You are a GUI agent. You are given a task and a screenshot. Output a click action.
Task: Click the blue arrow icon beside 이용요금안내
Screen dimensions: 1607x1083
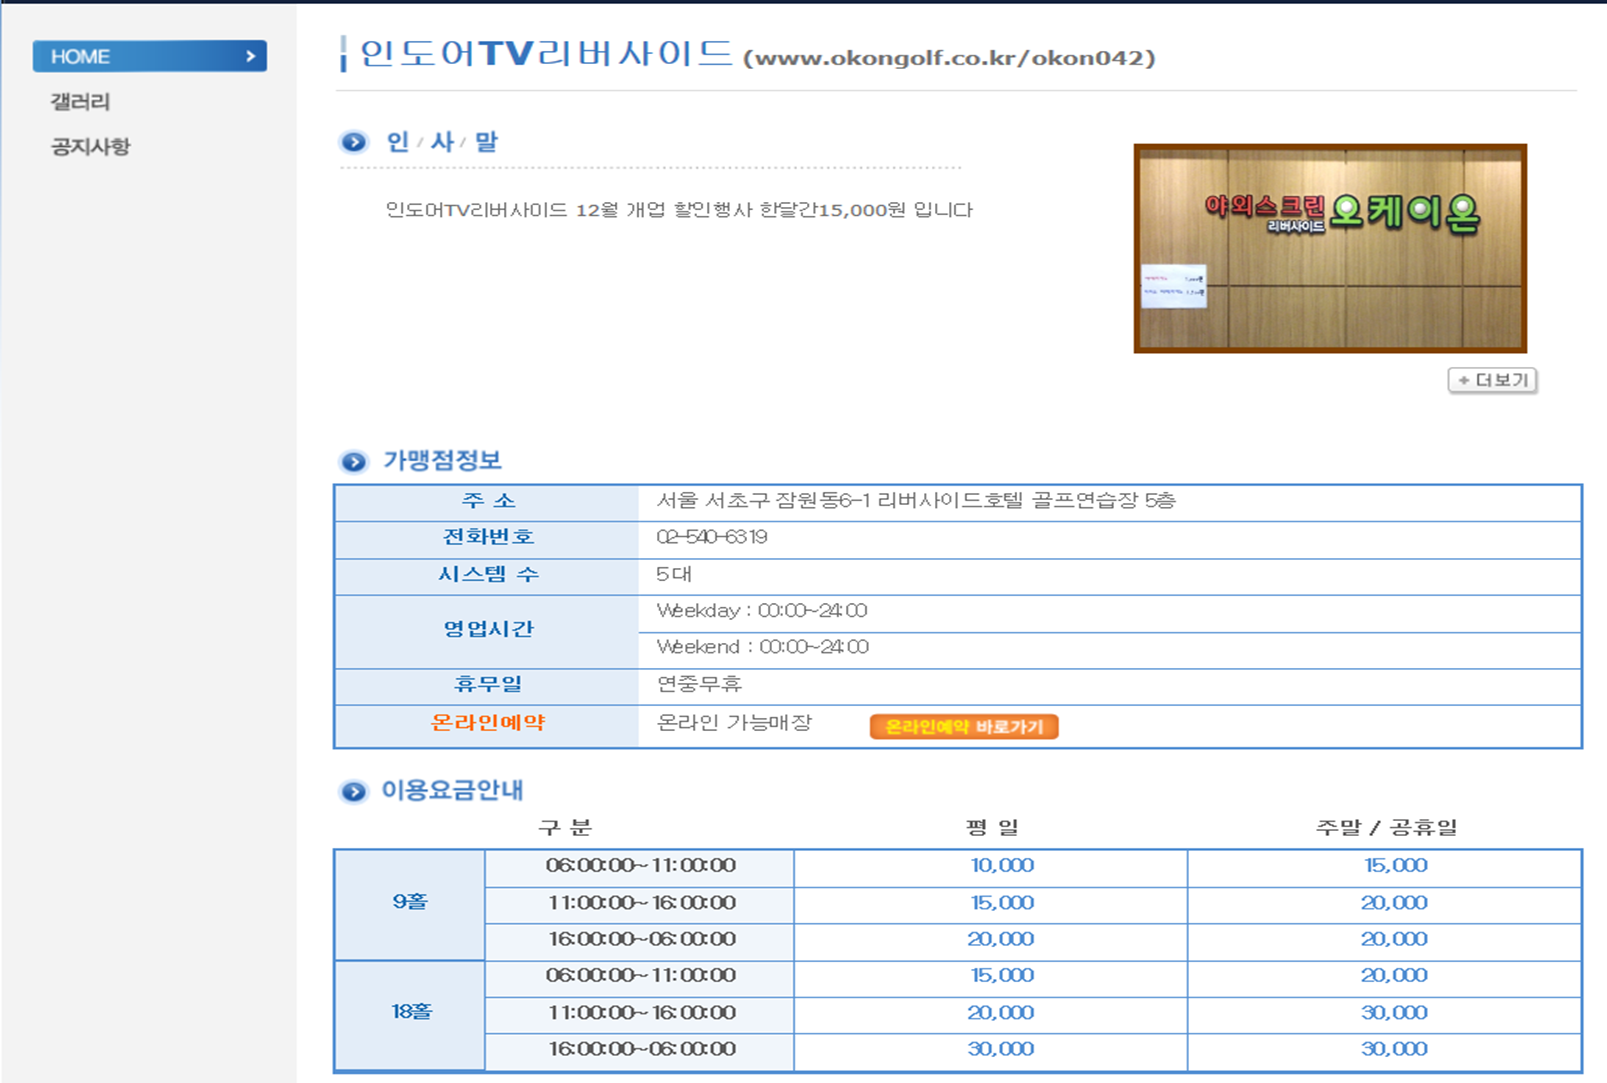coord(353,792)
